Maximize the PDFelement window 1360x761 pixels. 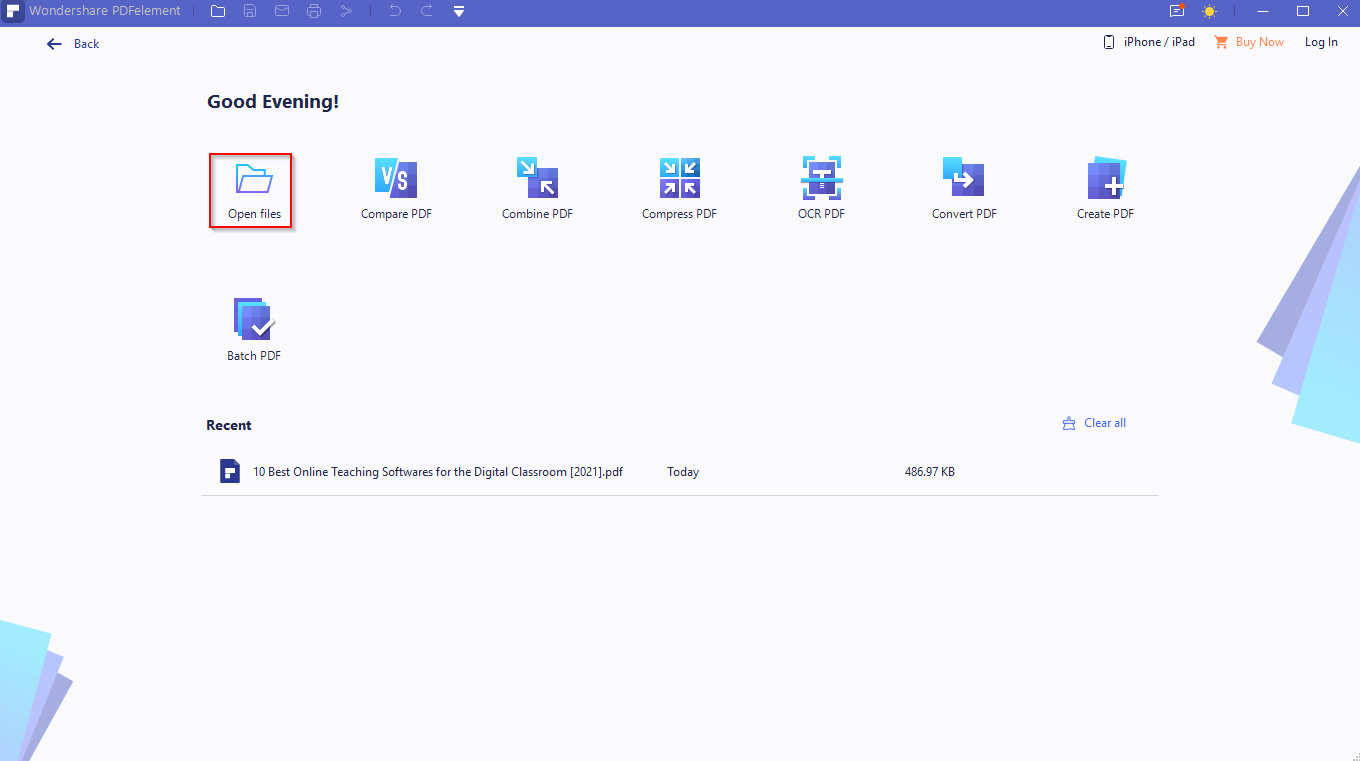pos(1303,11)
